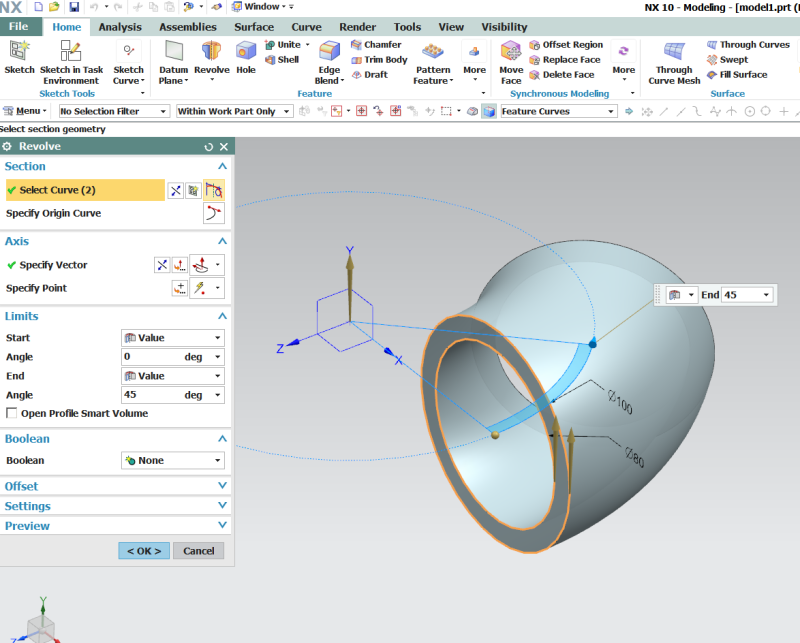Collapse the Axis group
Screen dimensions: 800x643
(222, 241)
